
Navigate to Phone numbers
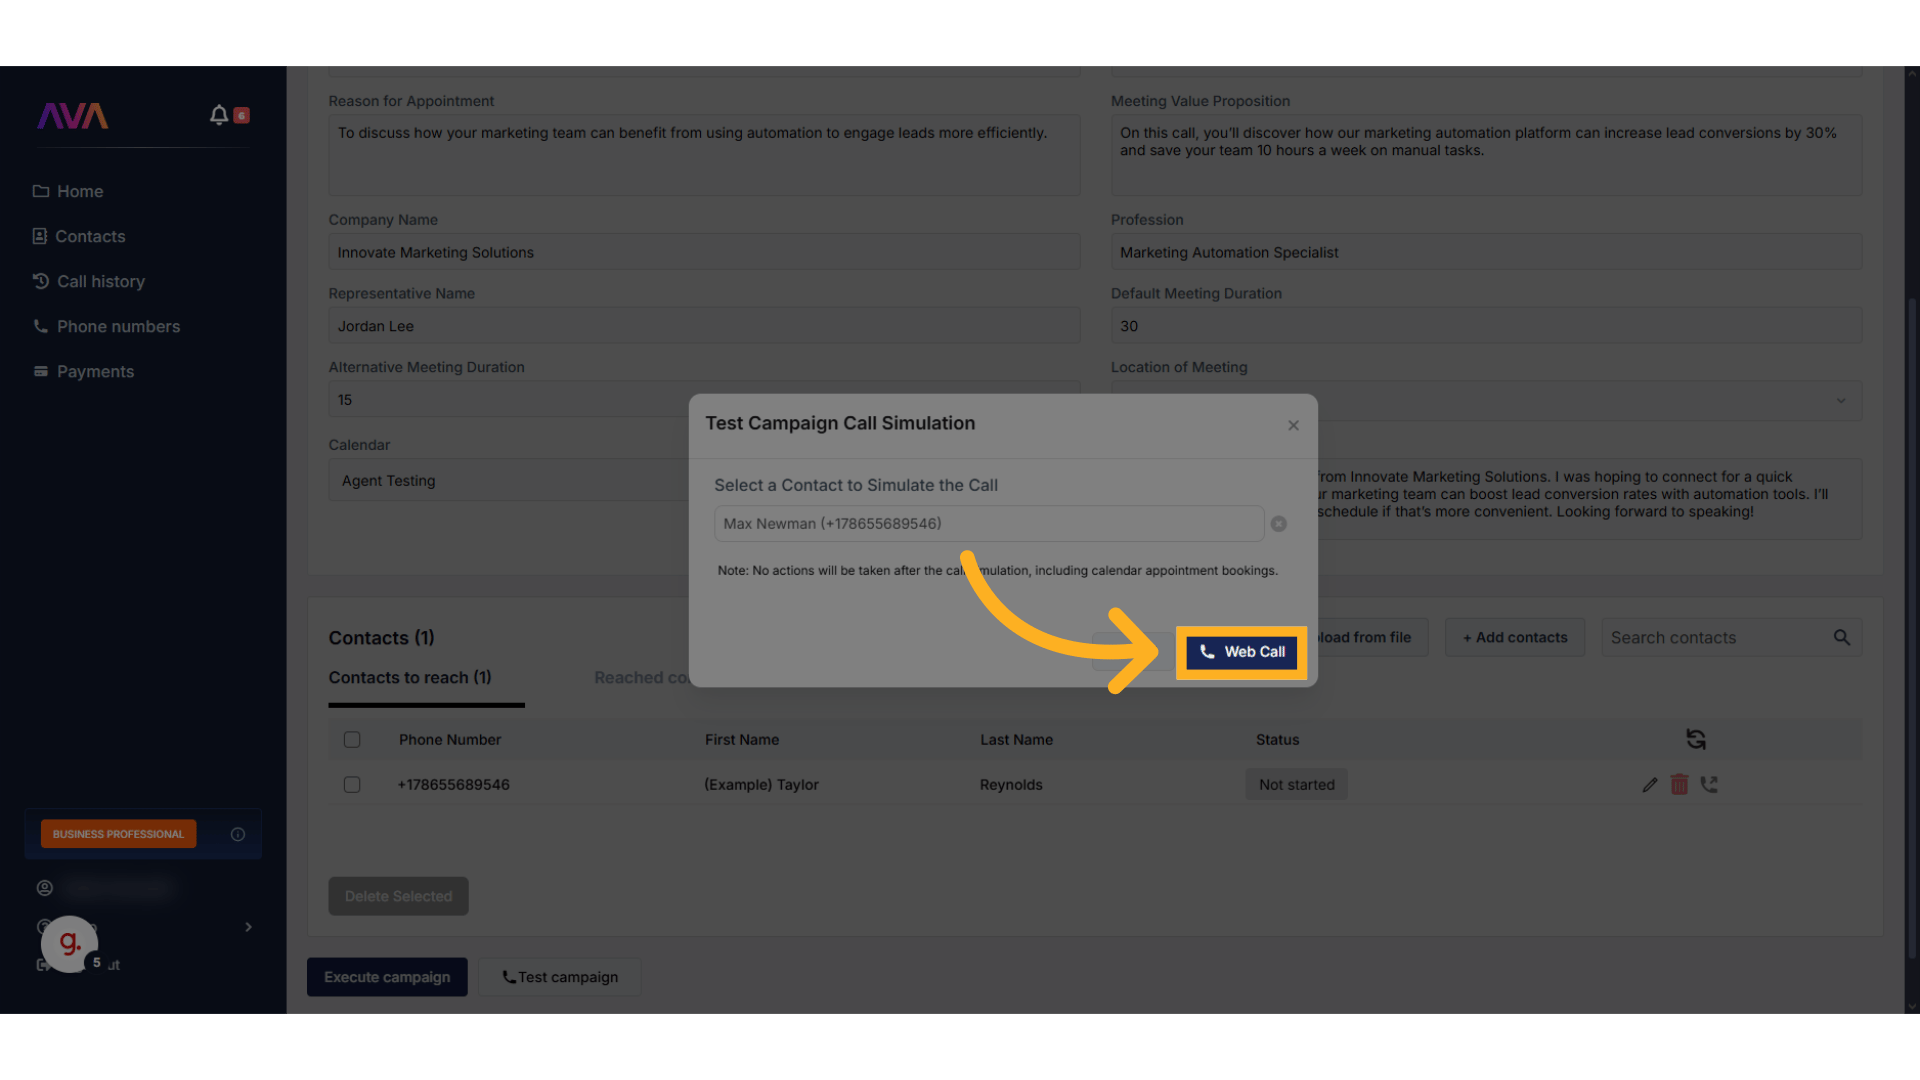(x=106, y=326)
